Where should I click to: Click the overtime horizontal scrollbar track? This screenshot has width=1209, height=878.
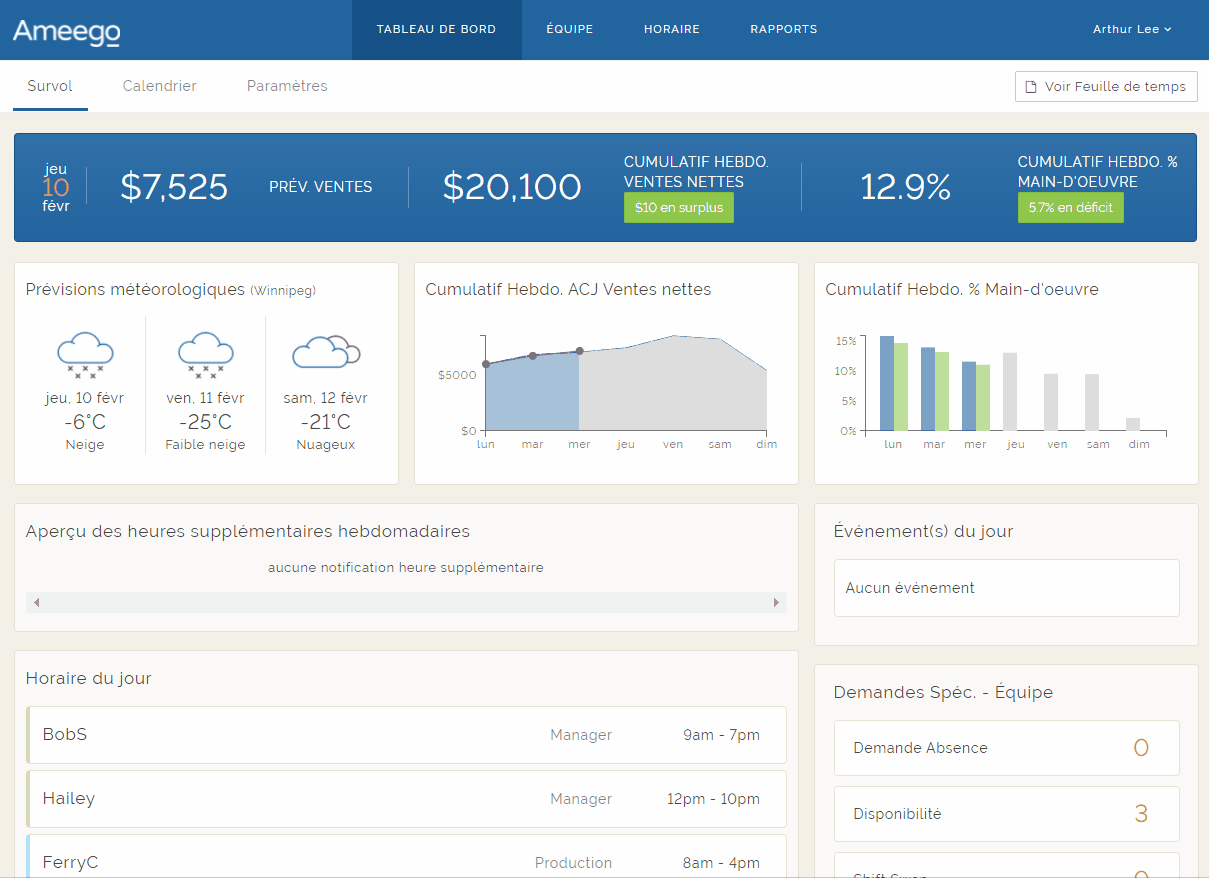coord(406,602)
